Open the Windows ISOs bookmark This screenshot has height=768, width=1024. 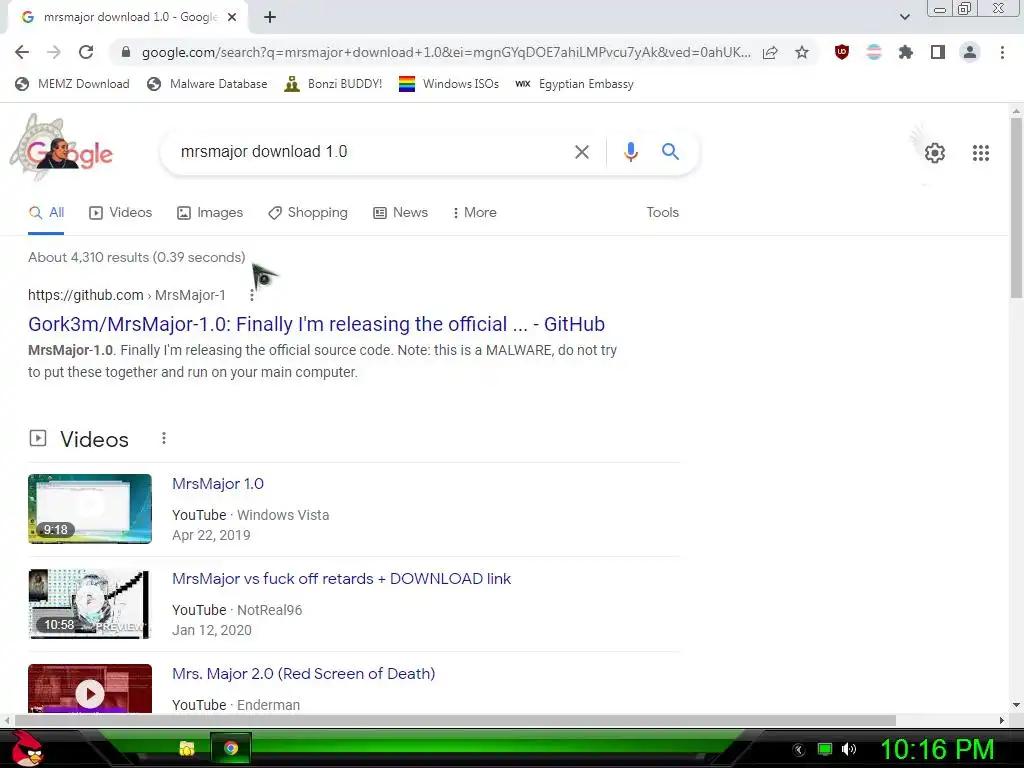click(449, 84)
